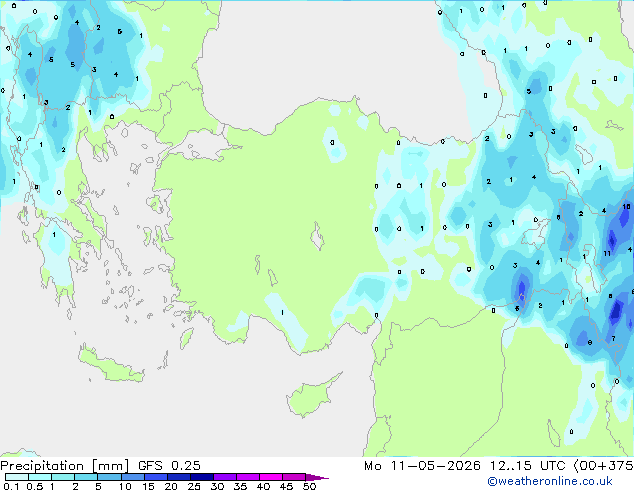The image size is (634, 490).
Task: Pick the 40–45 mm magenta legend swatch
Action: 271,477
